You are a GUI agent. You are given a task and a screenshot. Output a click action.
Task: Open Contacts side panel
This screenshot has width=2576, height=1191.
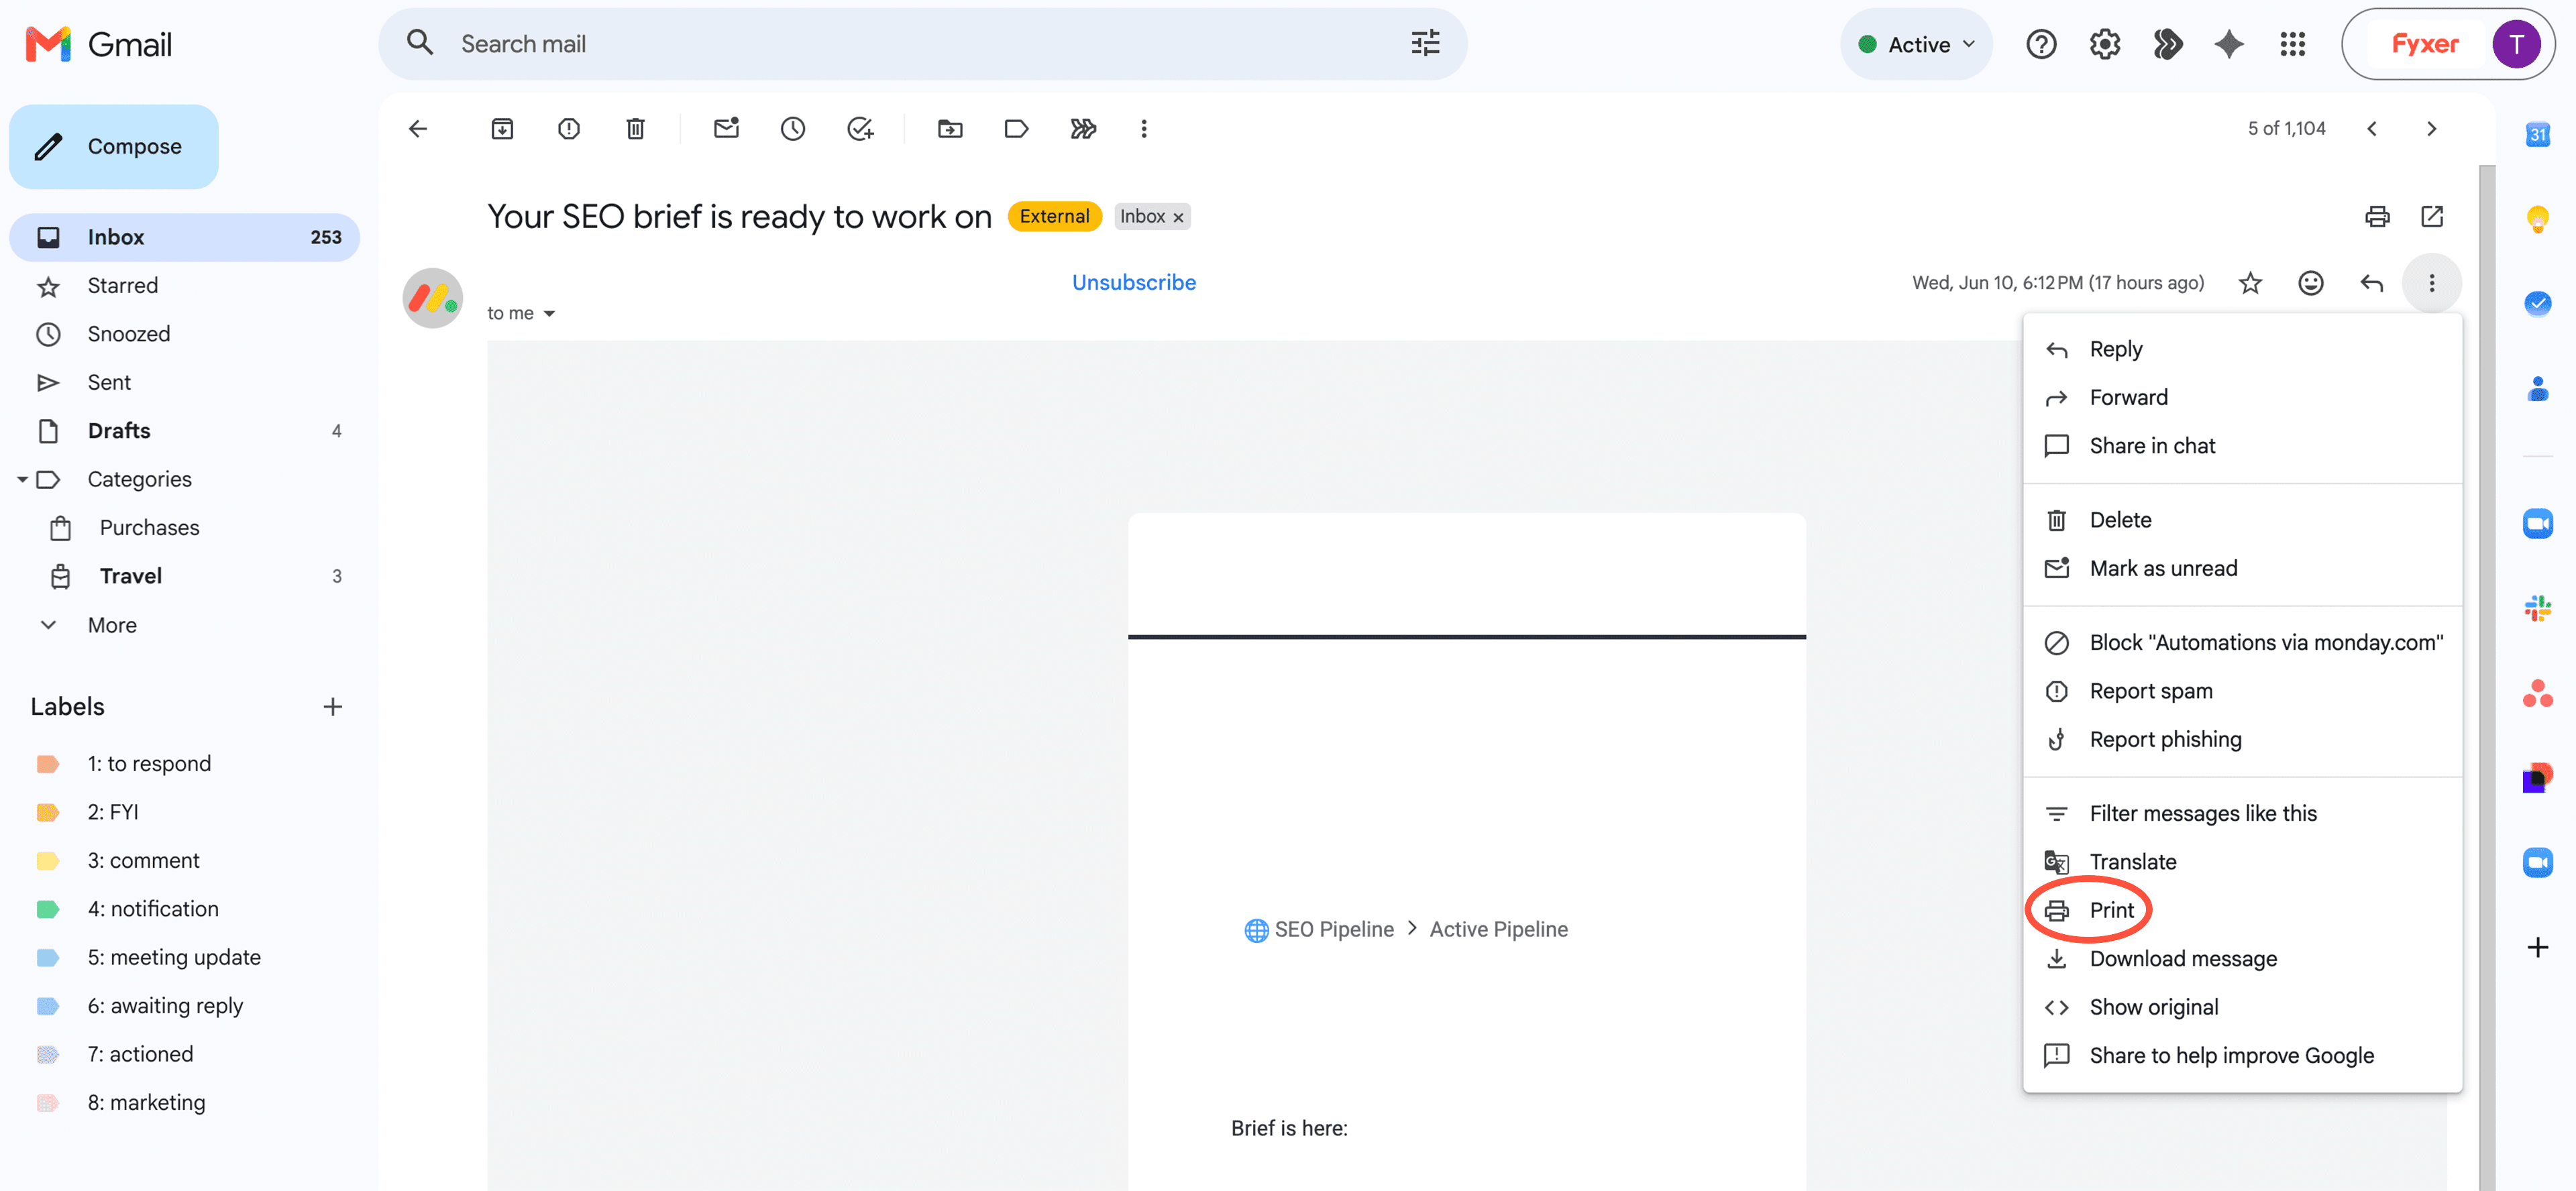pyautogui.click(x=2537, y=388)
